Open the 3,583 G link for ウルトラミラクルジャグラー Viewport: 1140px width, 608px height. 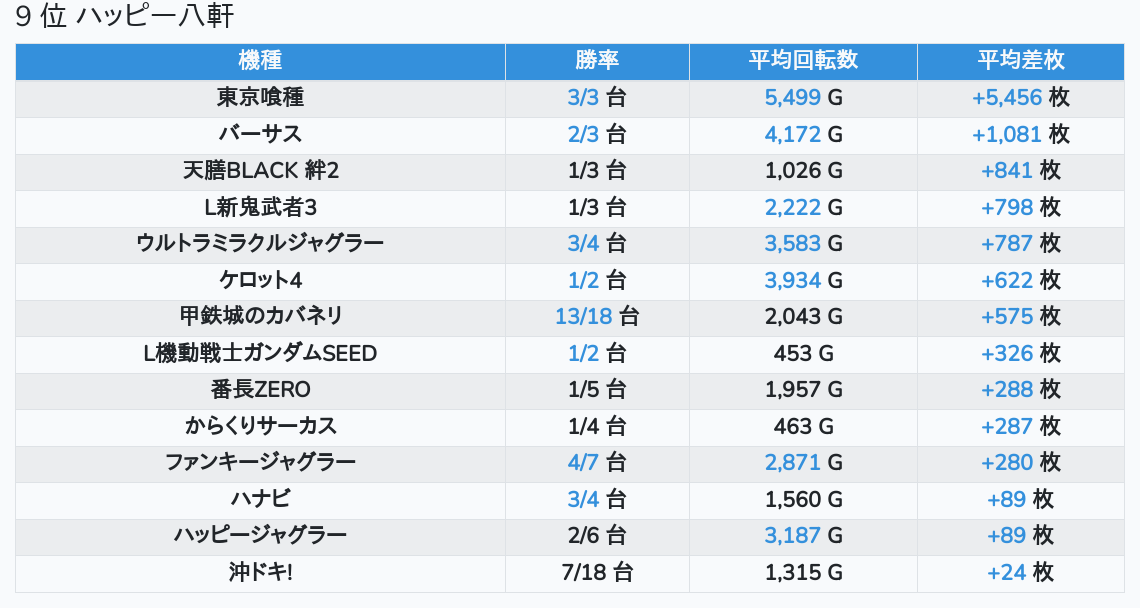pos(793,244)
